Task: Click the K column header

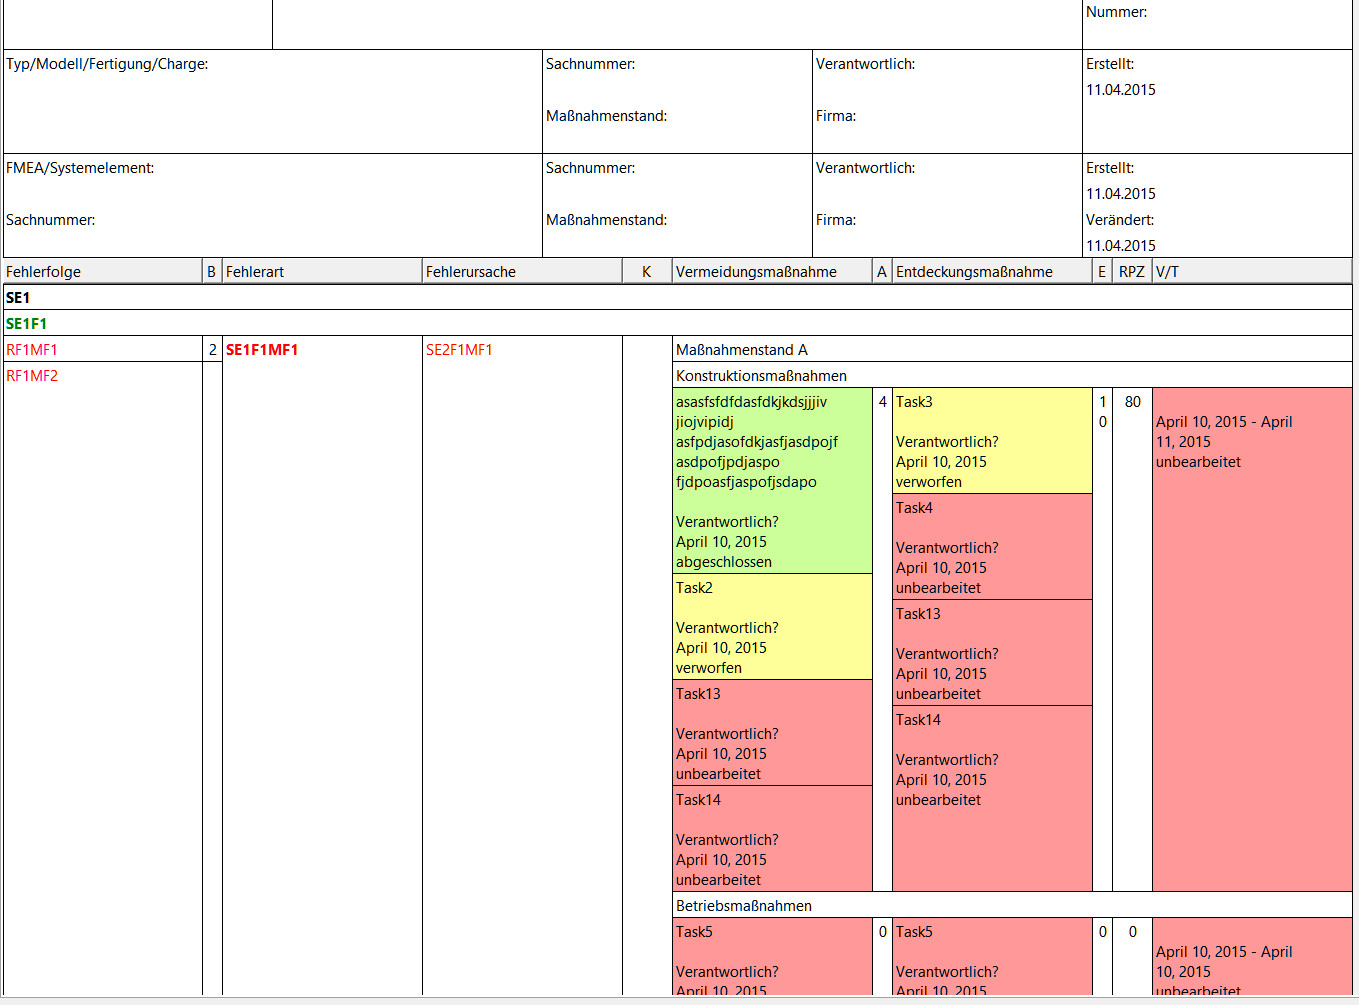Action: click(x=647, y=272)
